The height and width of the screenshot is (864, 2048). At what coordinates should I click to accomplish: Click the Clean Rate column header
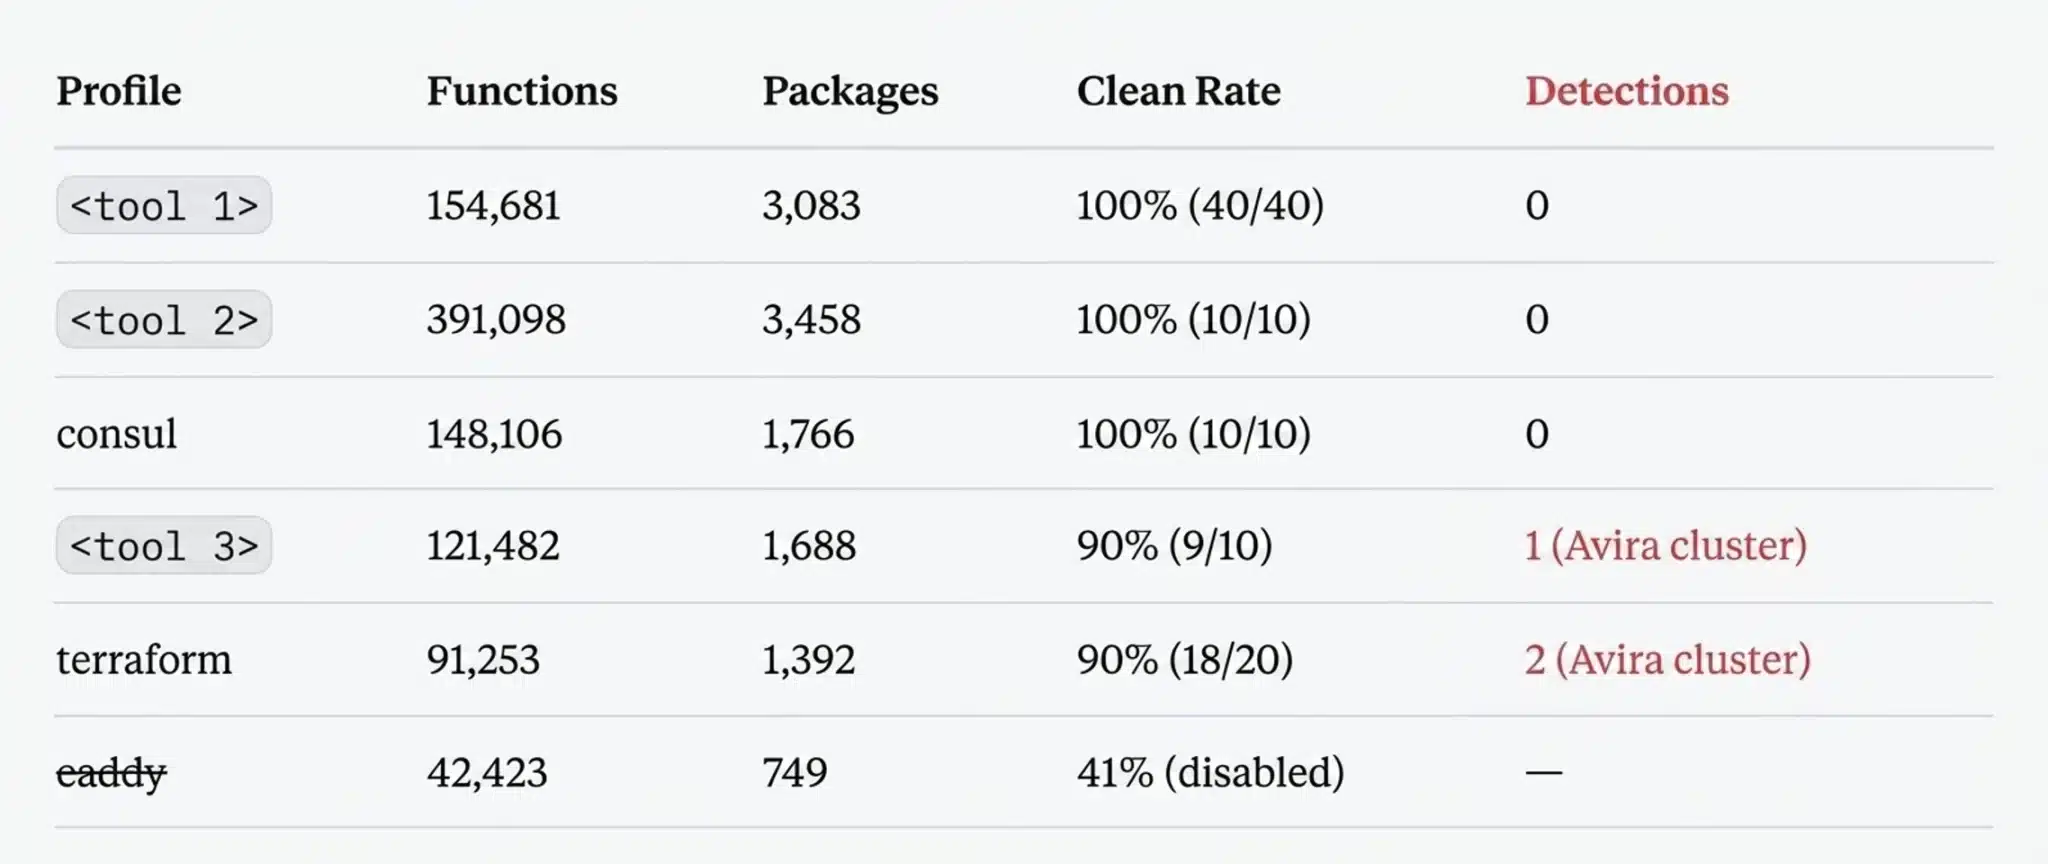click(x=1178, y=91)
